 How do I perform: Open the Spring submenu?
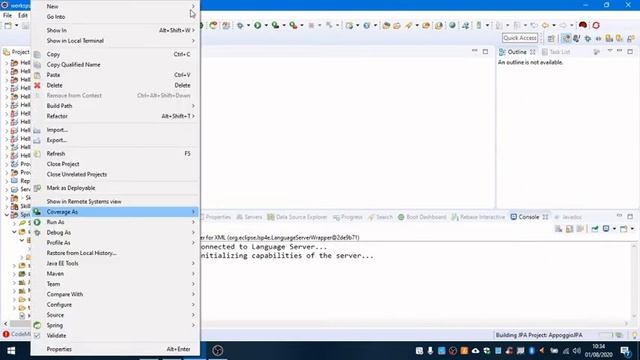coord(115,325)
